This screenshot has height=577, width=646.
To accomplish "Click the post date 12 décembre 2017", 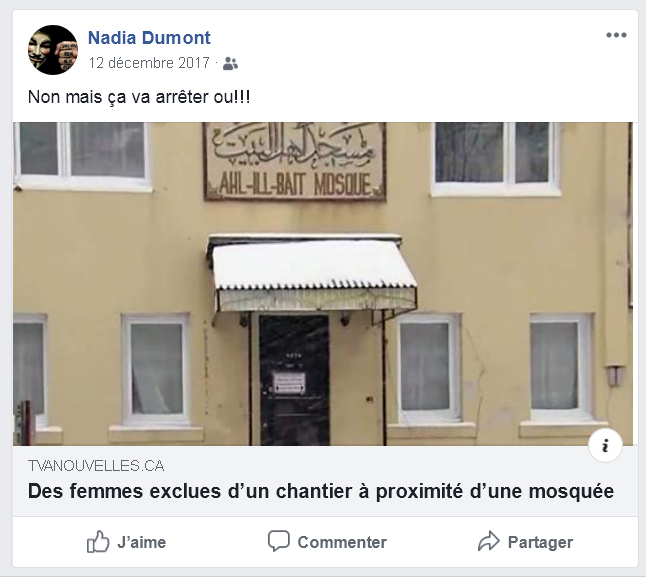I will pos(149,63).
